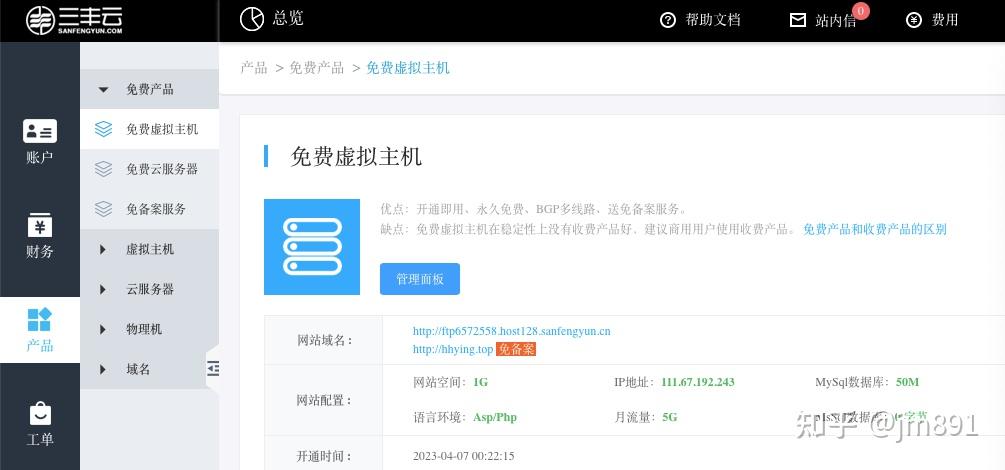The image size is (1005, 470).
Task: Open the http://hhying.top link
Action: coord(453,349)
